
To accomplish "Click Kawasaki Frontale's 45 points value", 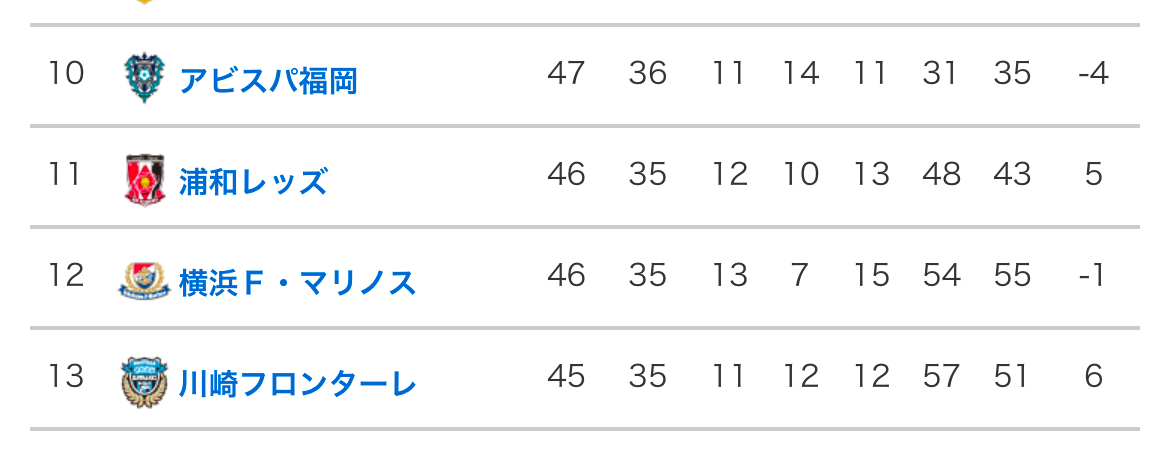I will 566,376.
